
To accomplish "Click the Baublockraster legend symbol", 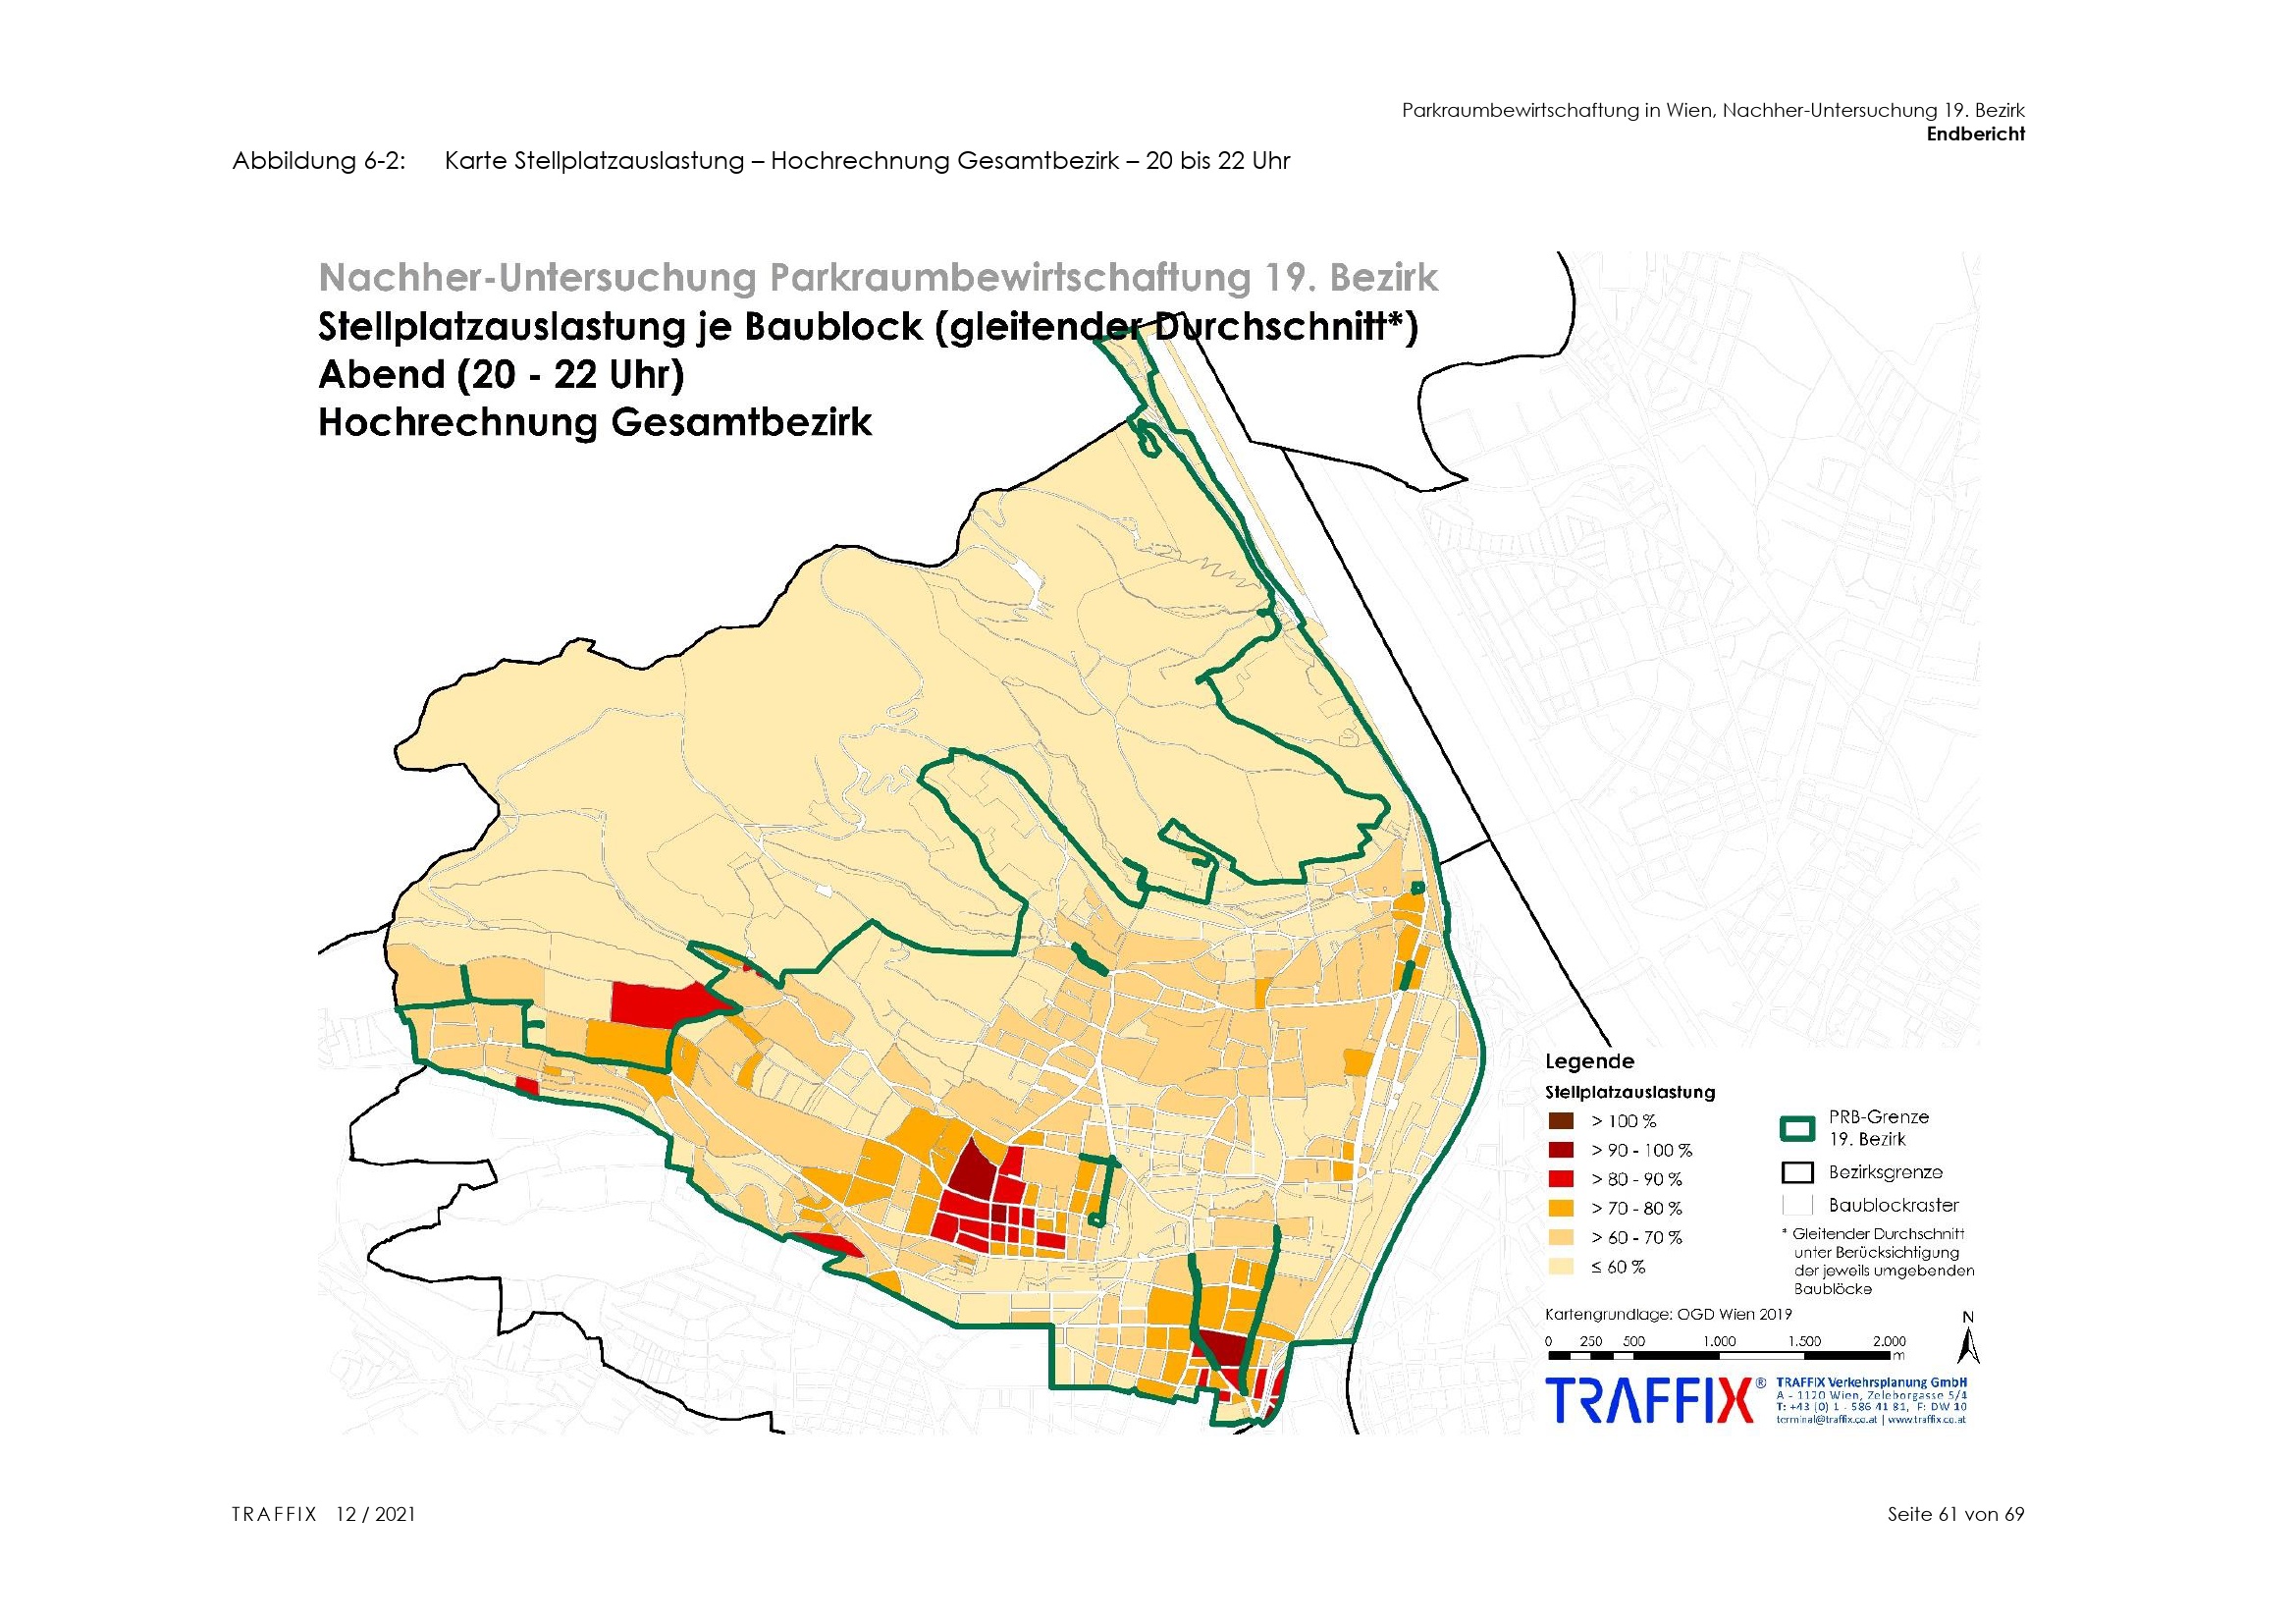I will pos(1798,1205).
